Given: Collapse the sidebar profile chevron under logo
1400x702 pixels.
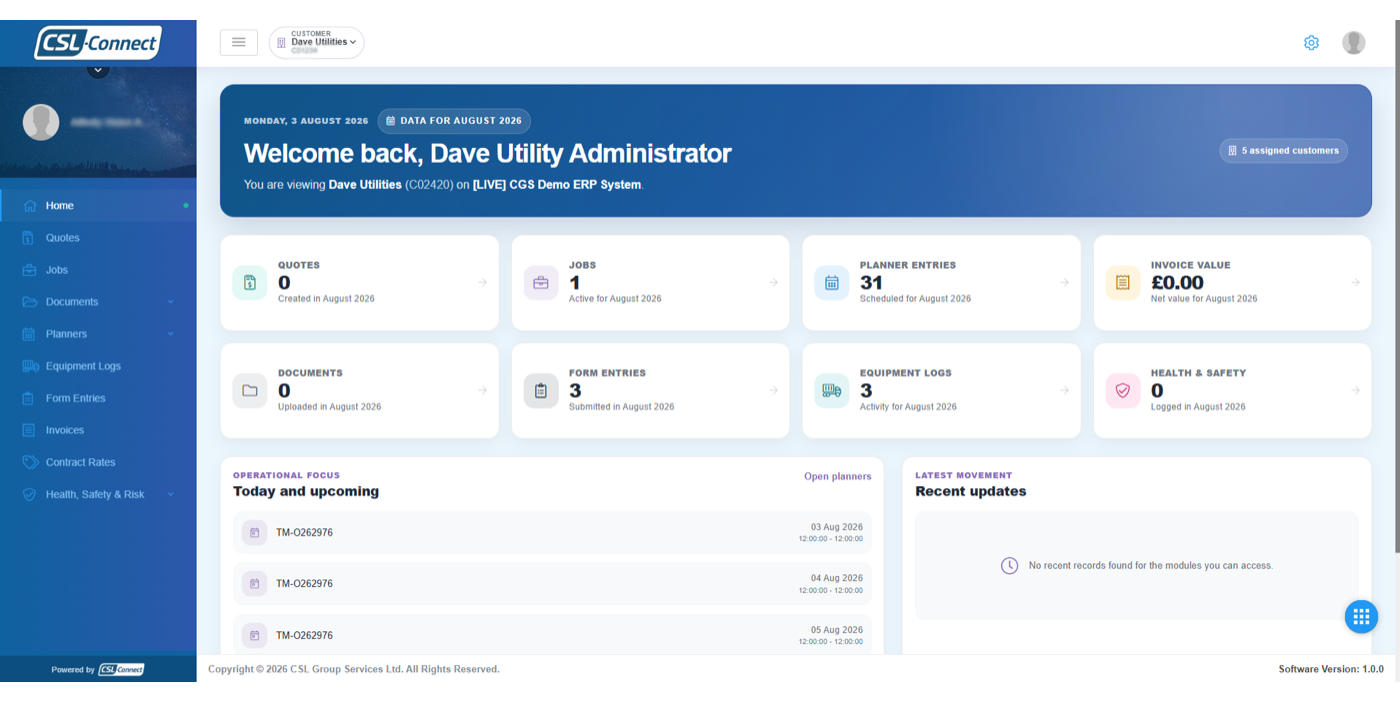Looking at the screenshot, I should tap(97, 69).
